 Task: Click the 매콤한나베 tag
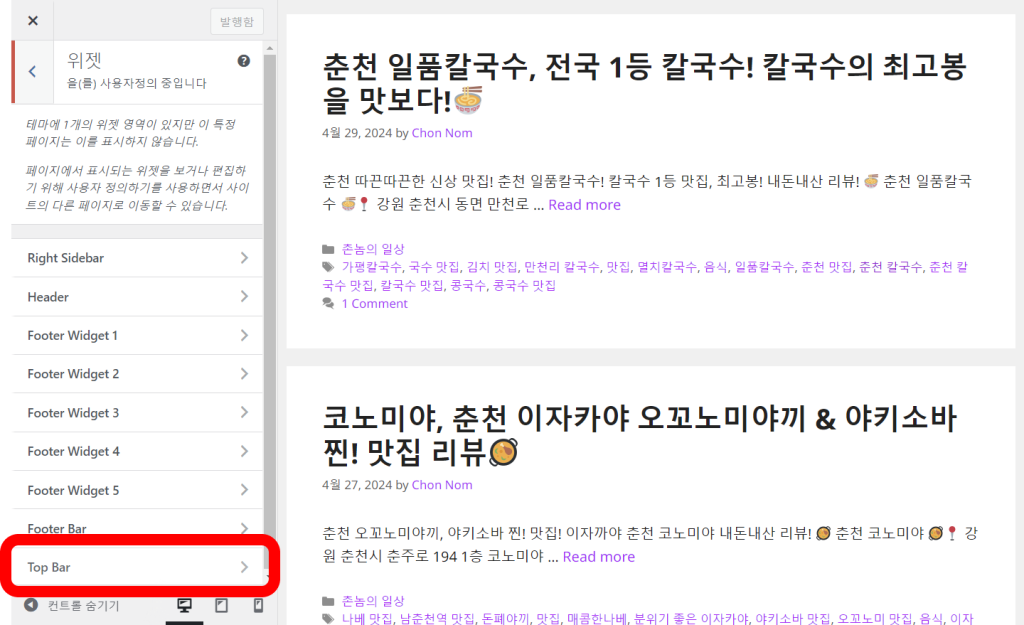(596, 618)
